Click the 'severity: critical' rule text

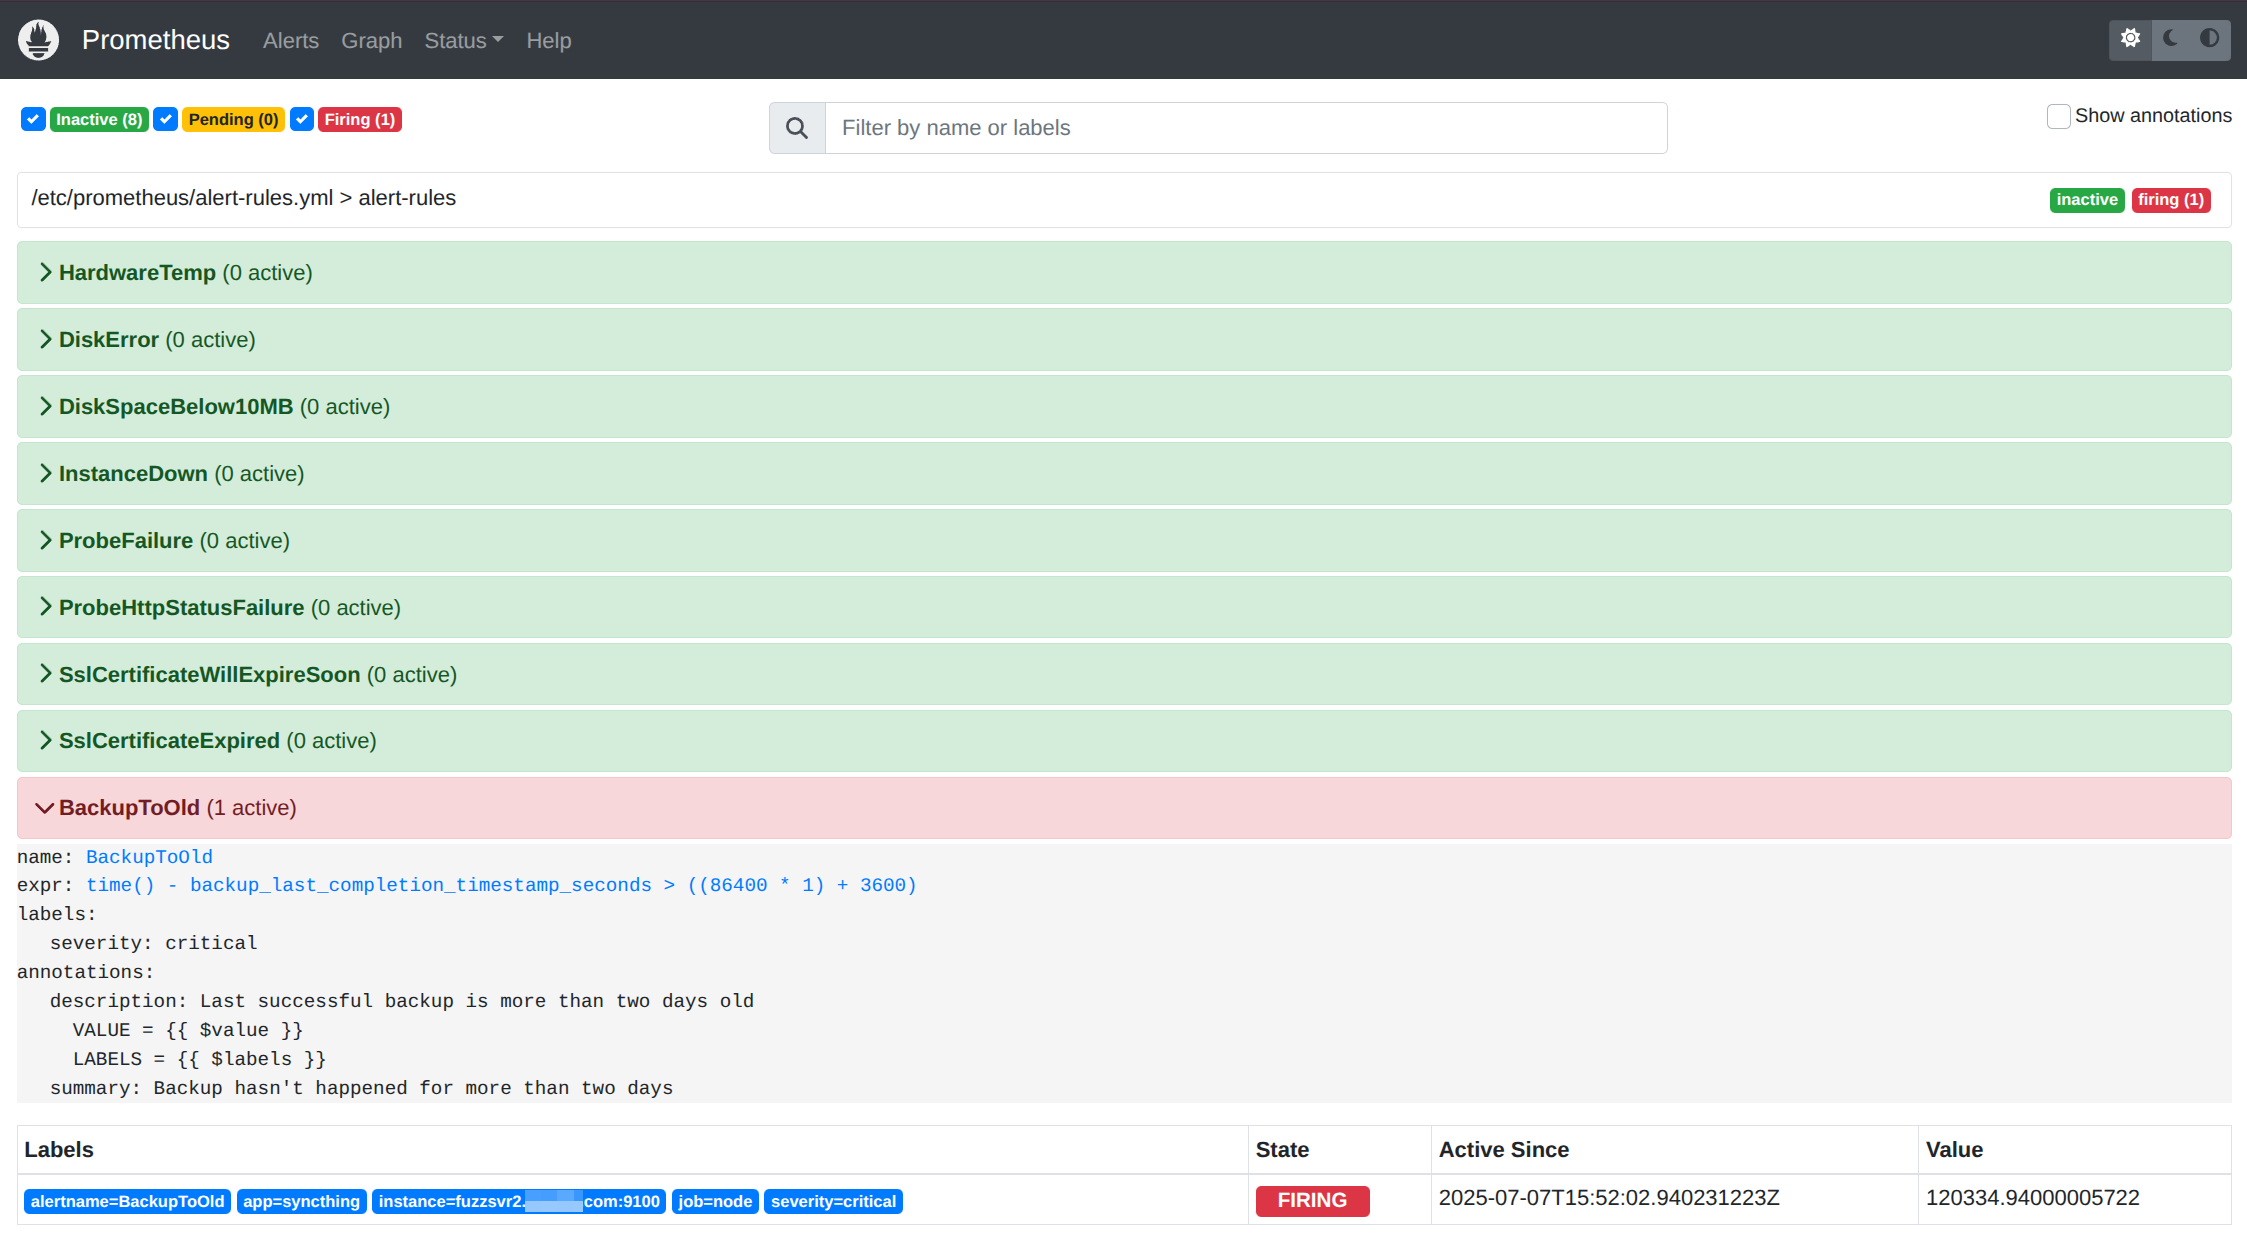click(154, 943)
